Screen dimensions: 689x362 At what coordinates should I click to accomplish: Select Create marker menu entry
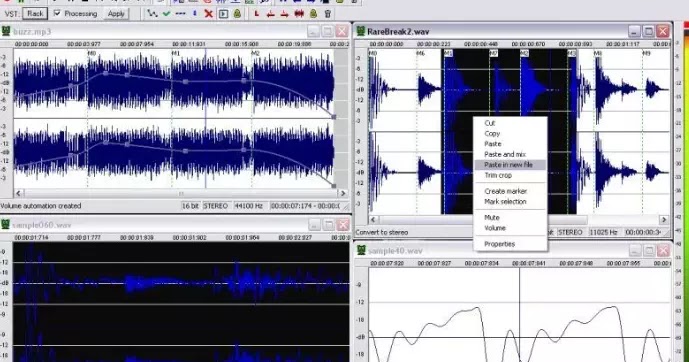click(x=510, y=191)
